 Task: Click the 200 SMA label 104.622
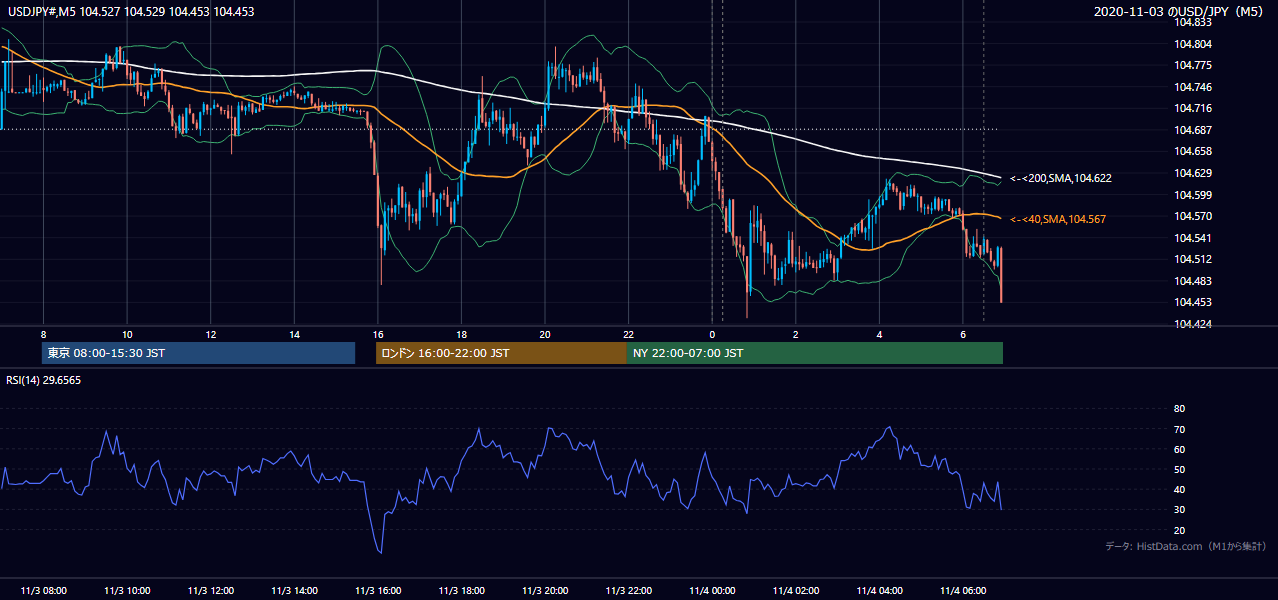1061,178
